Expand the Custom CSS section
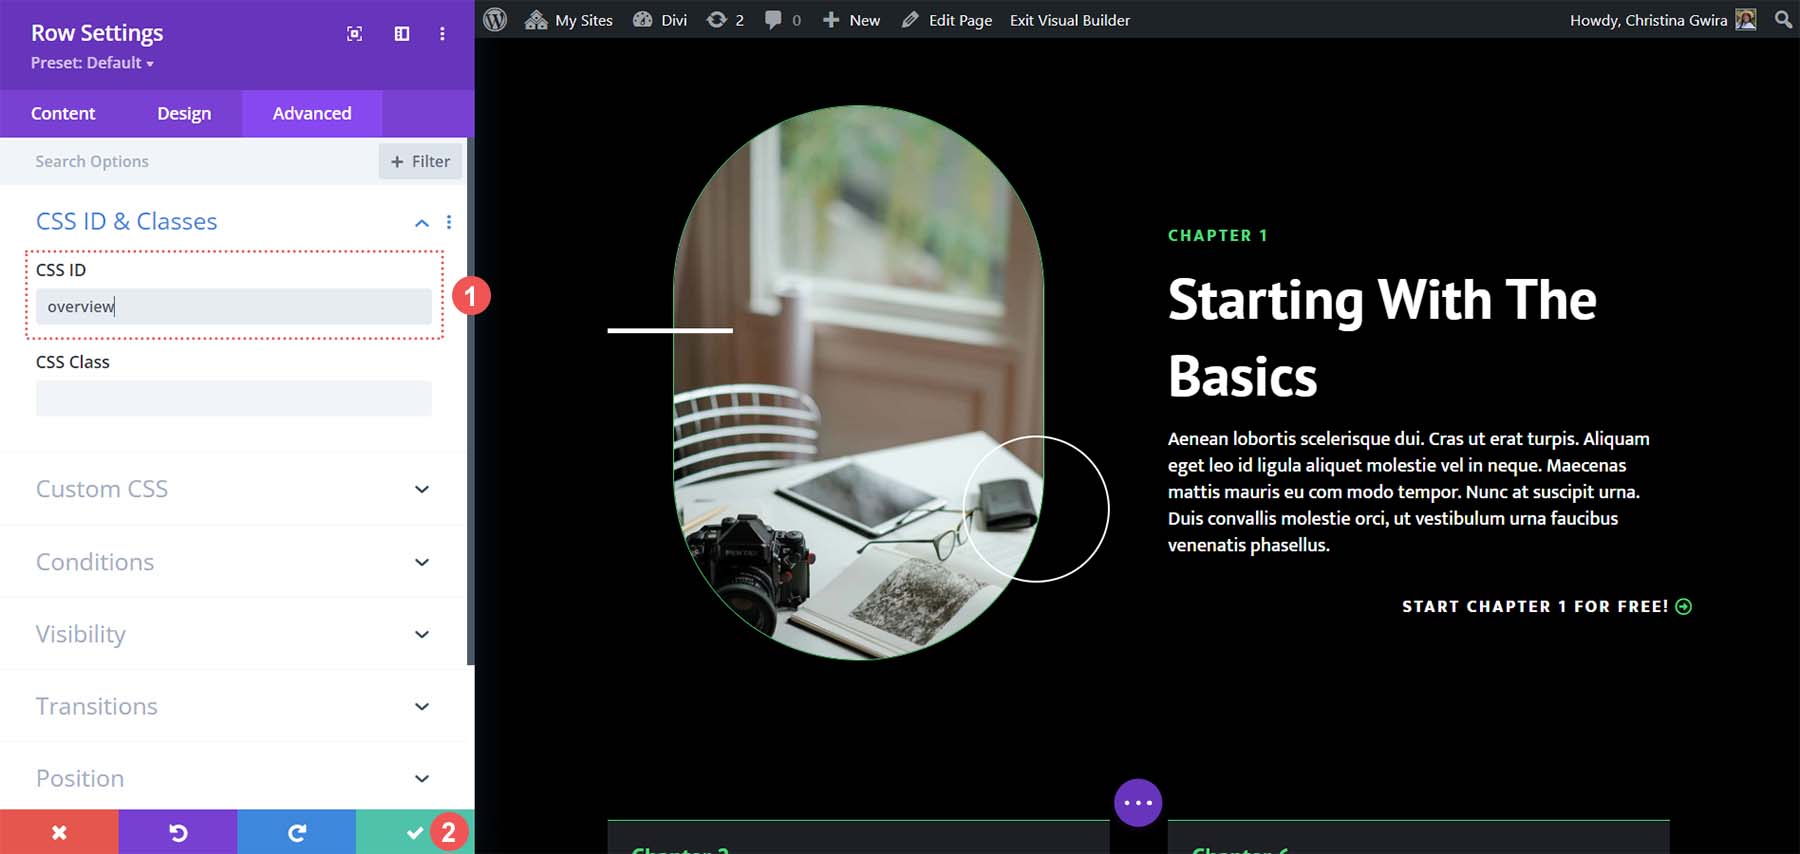This screenshot has width=1800, height=854. [422, 489]
